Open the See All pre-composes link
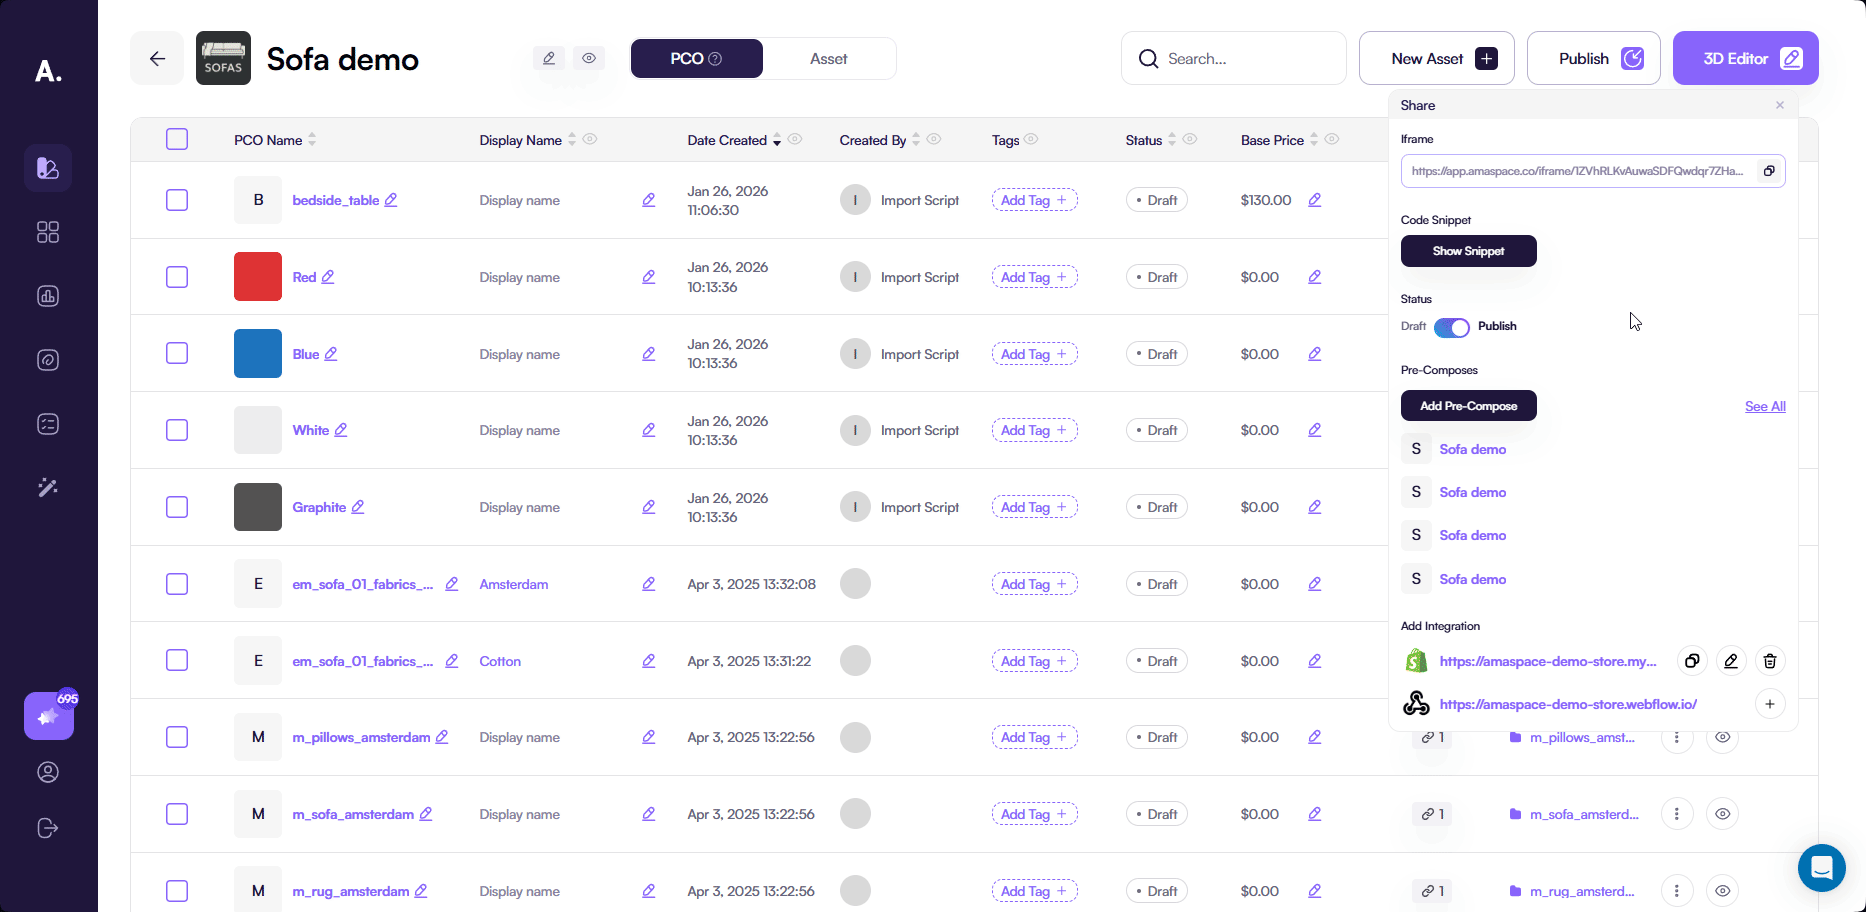Screen dimensions: 1866x912 (1765, 406)
